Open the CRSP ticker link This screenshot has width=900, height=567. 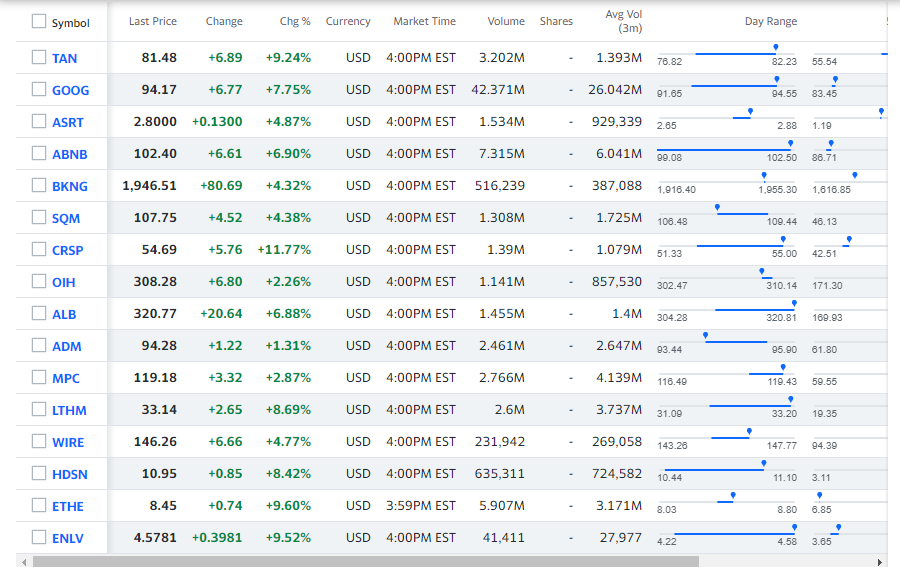point(68,251)
